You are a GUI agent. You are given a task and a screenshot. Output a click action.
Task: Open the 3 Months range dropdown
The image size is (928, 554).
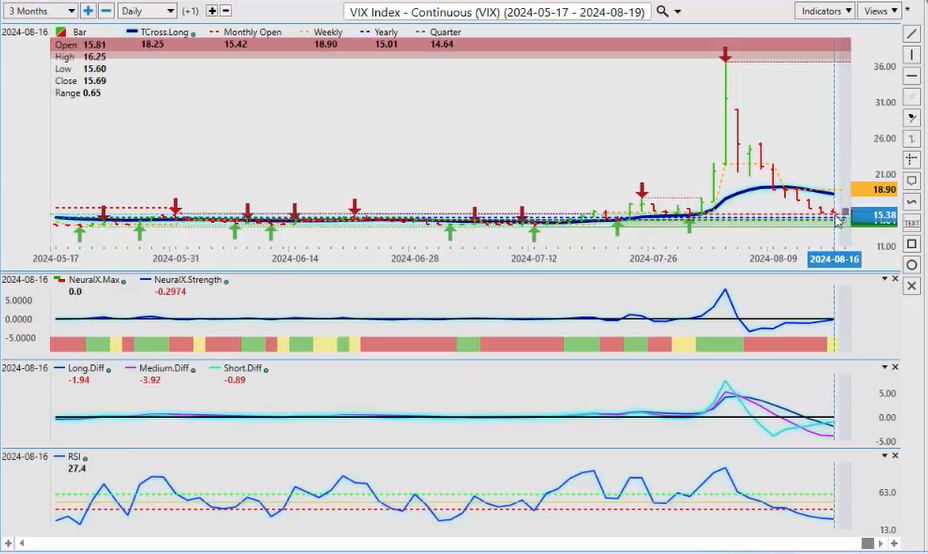pyautogui.click(x=40, y=11)
